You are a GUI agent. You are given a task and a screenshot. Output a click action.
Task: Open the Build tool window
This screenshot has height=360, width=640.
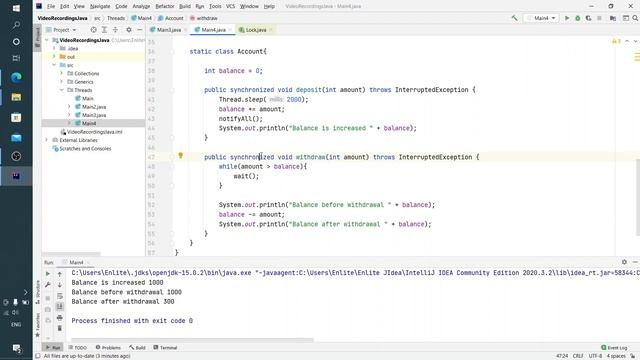(138, 347)
